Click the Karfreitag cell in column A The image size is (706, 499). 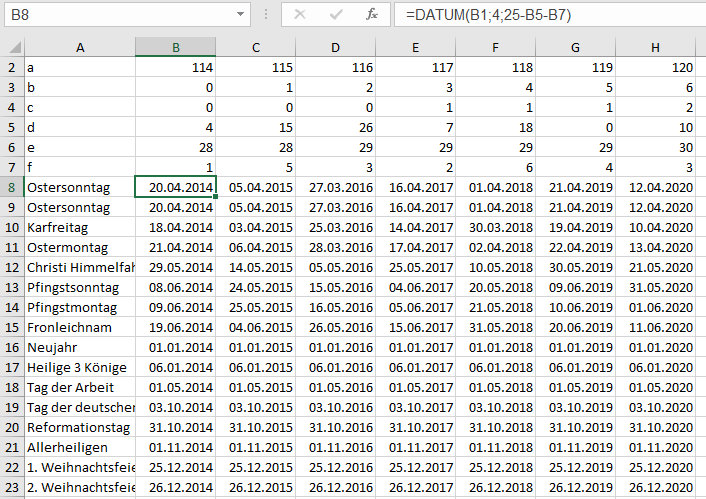[x=80, y=227]
